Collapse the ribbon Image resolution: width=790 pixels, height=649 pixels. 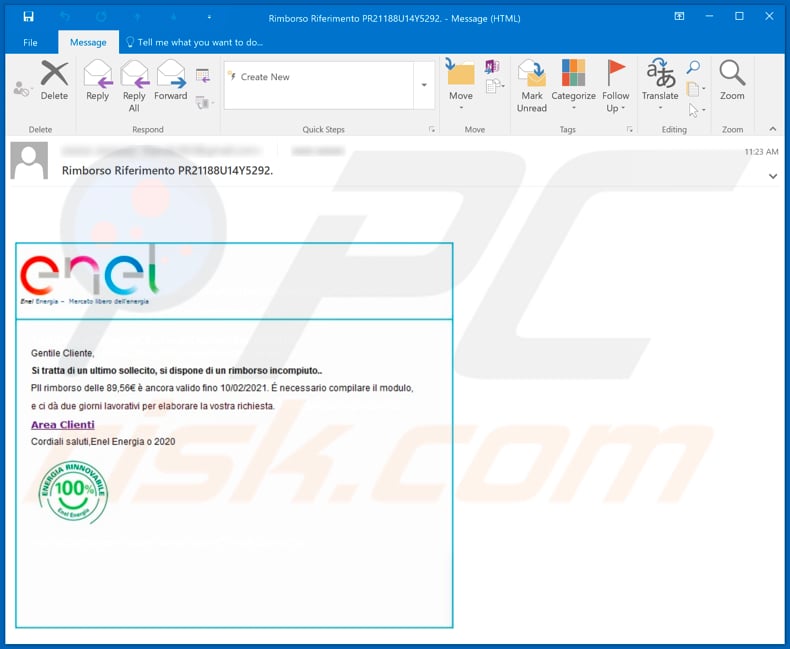[x=772, y=129]
